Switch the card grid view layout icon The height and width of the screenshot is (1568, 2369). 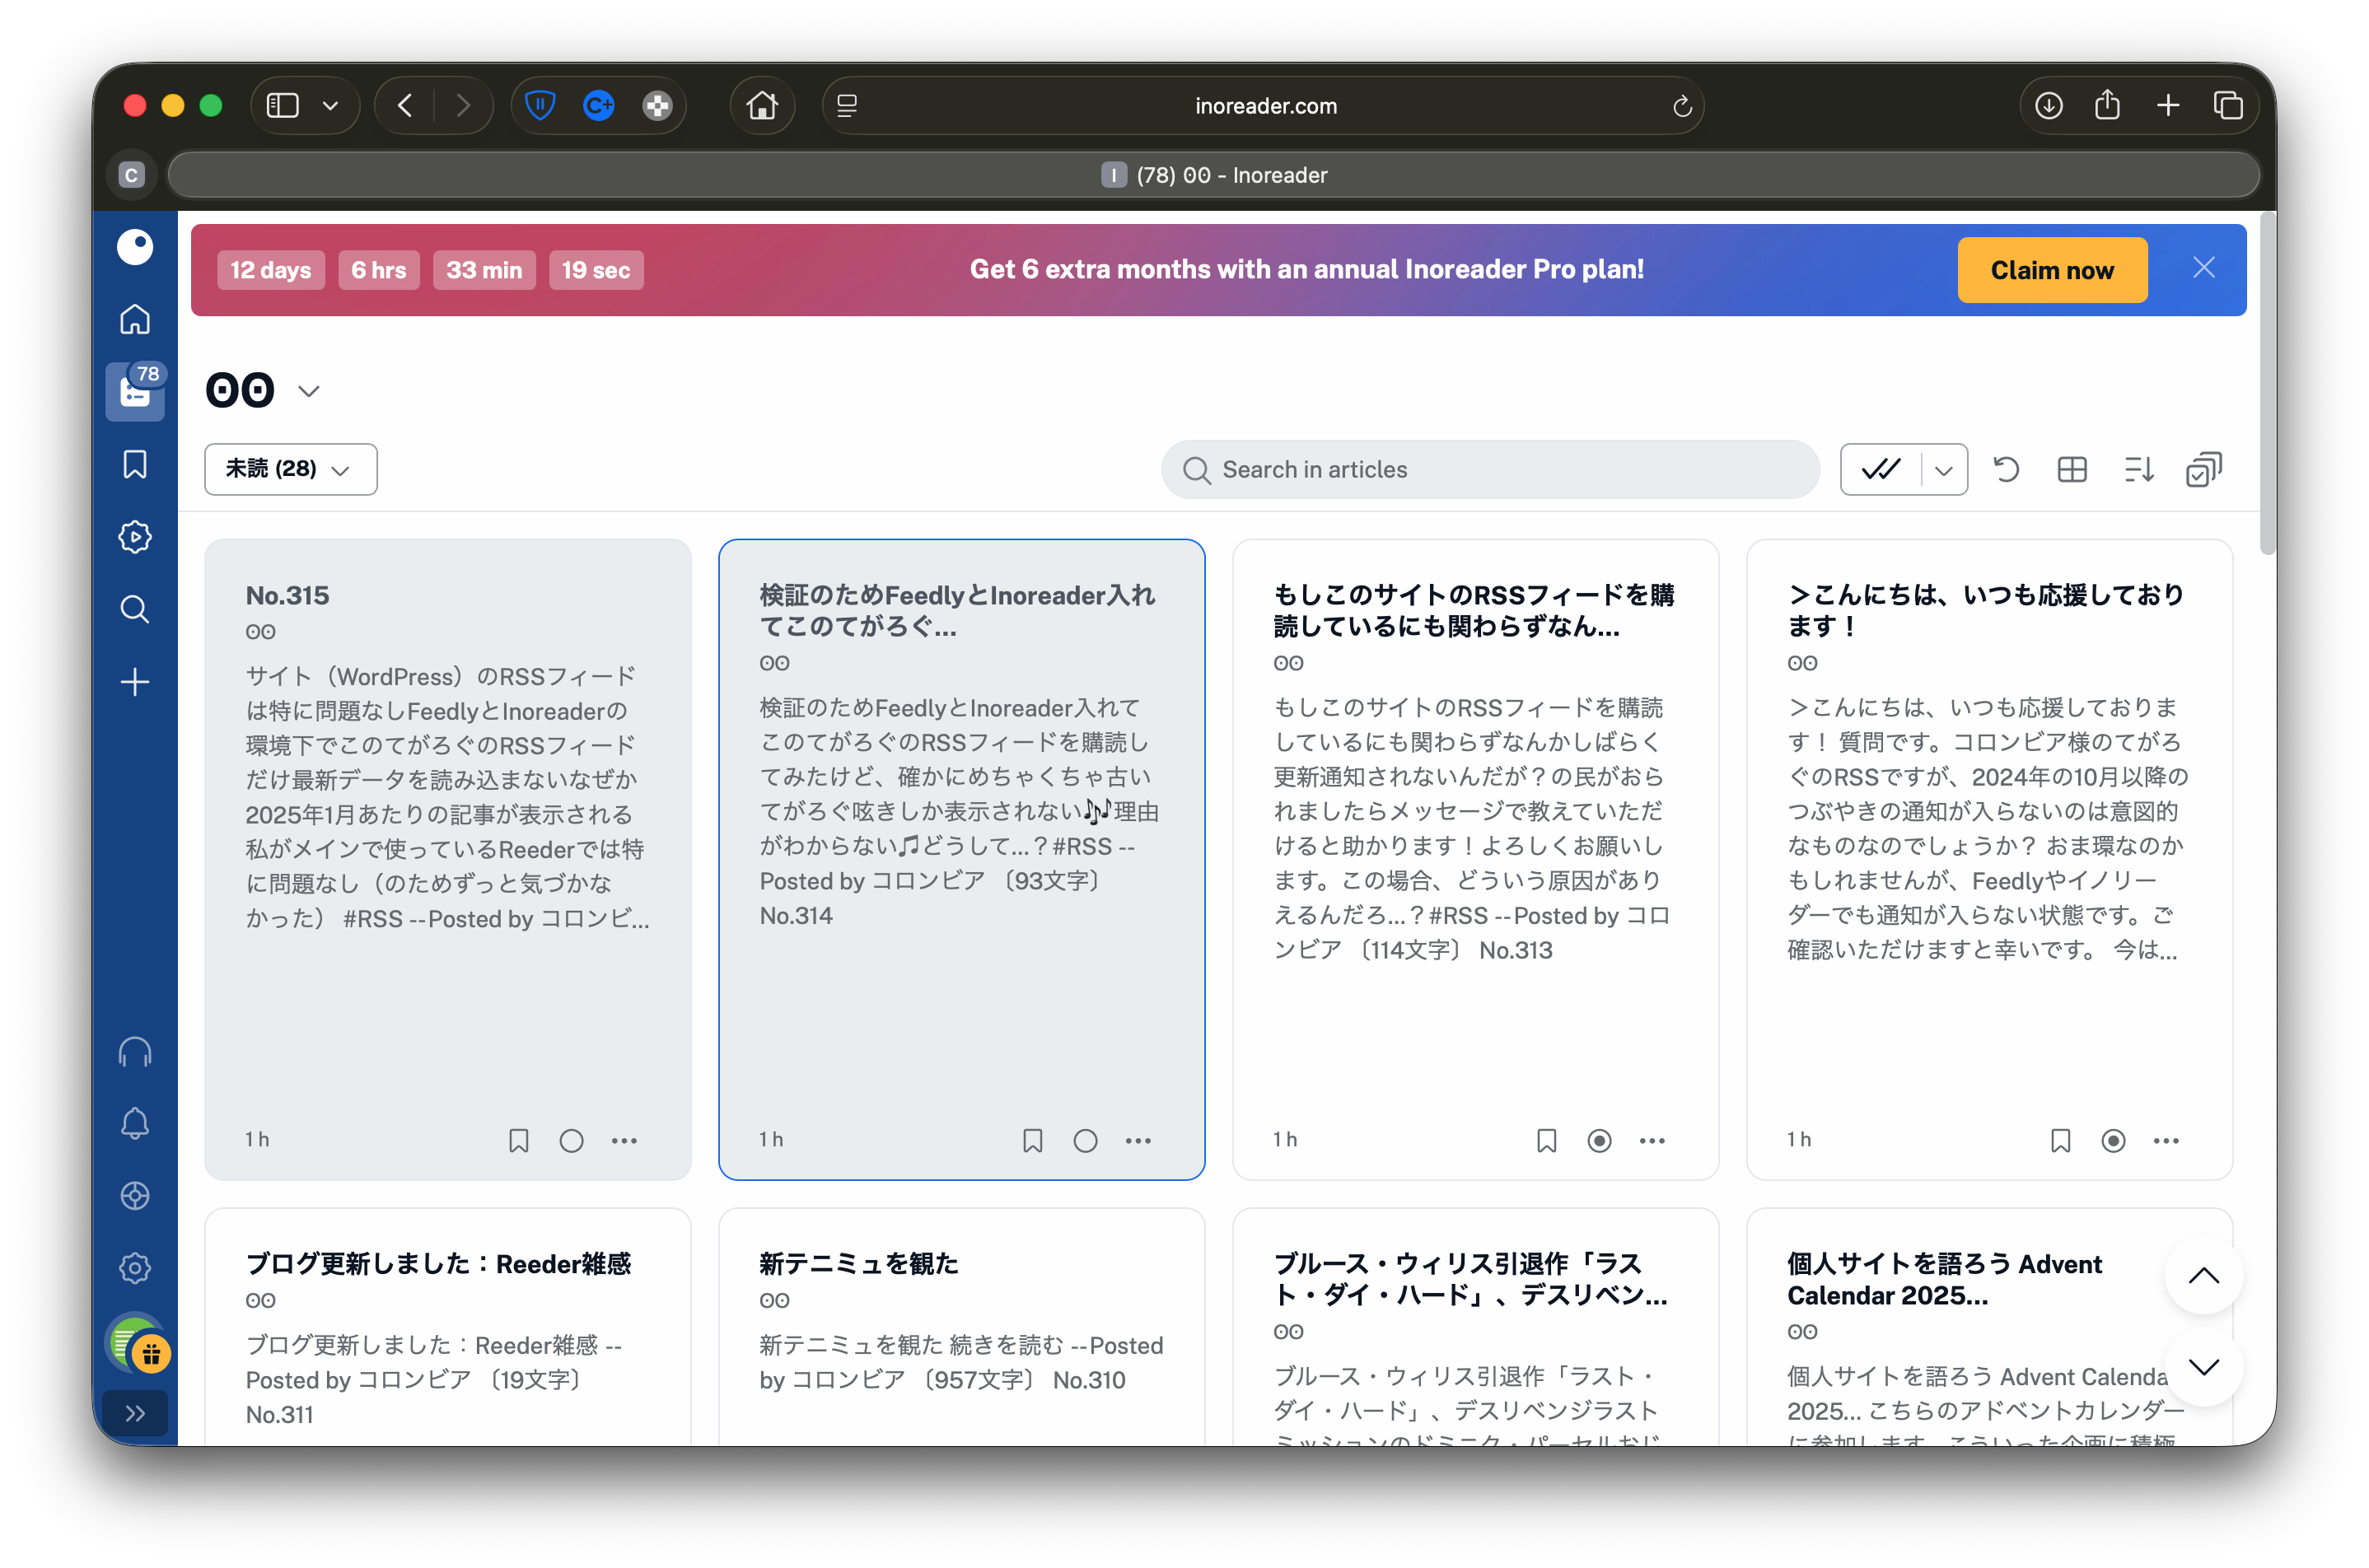coord(2072,469)
